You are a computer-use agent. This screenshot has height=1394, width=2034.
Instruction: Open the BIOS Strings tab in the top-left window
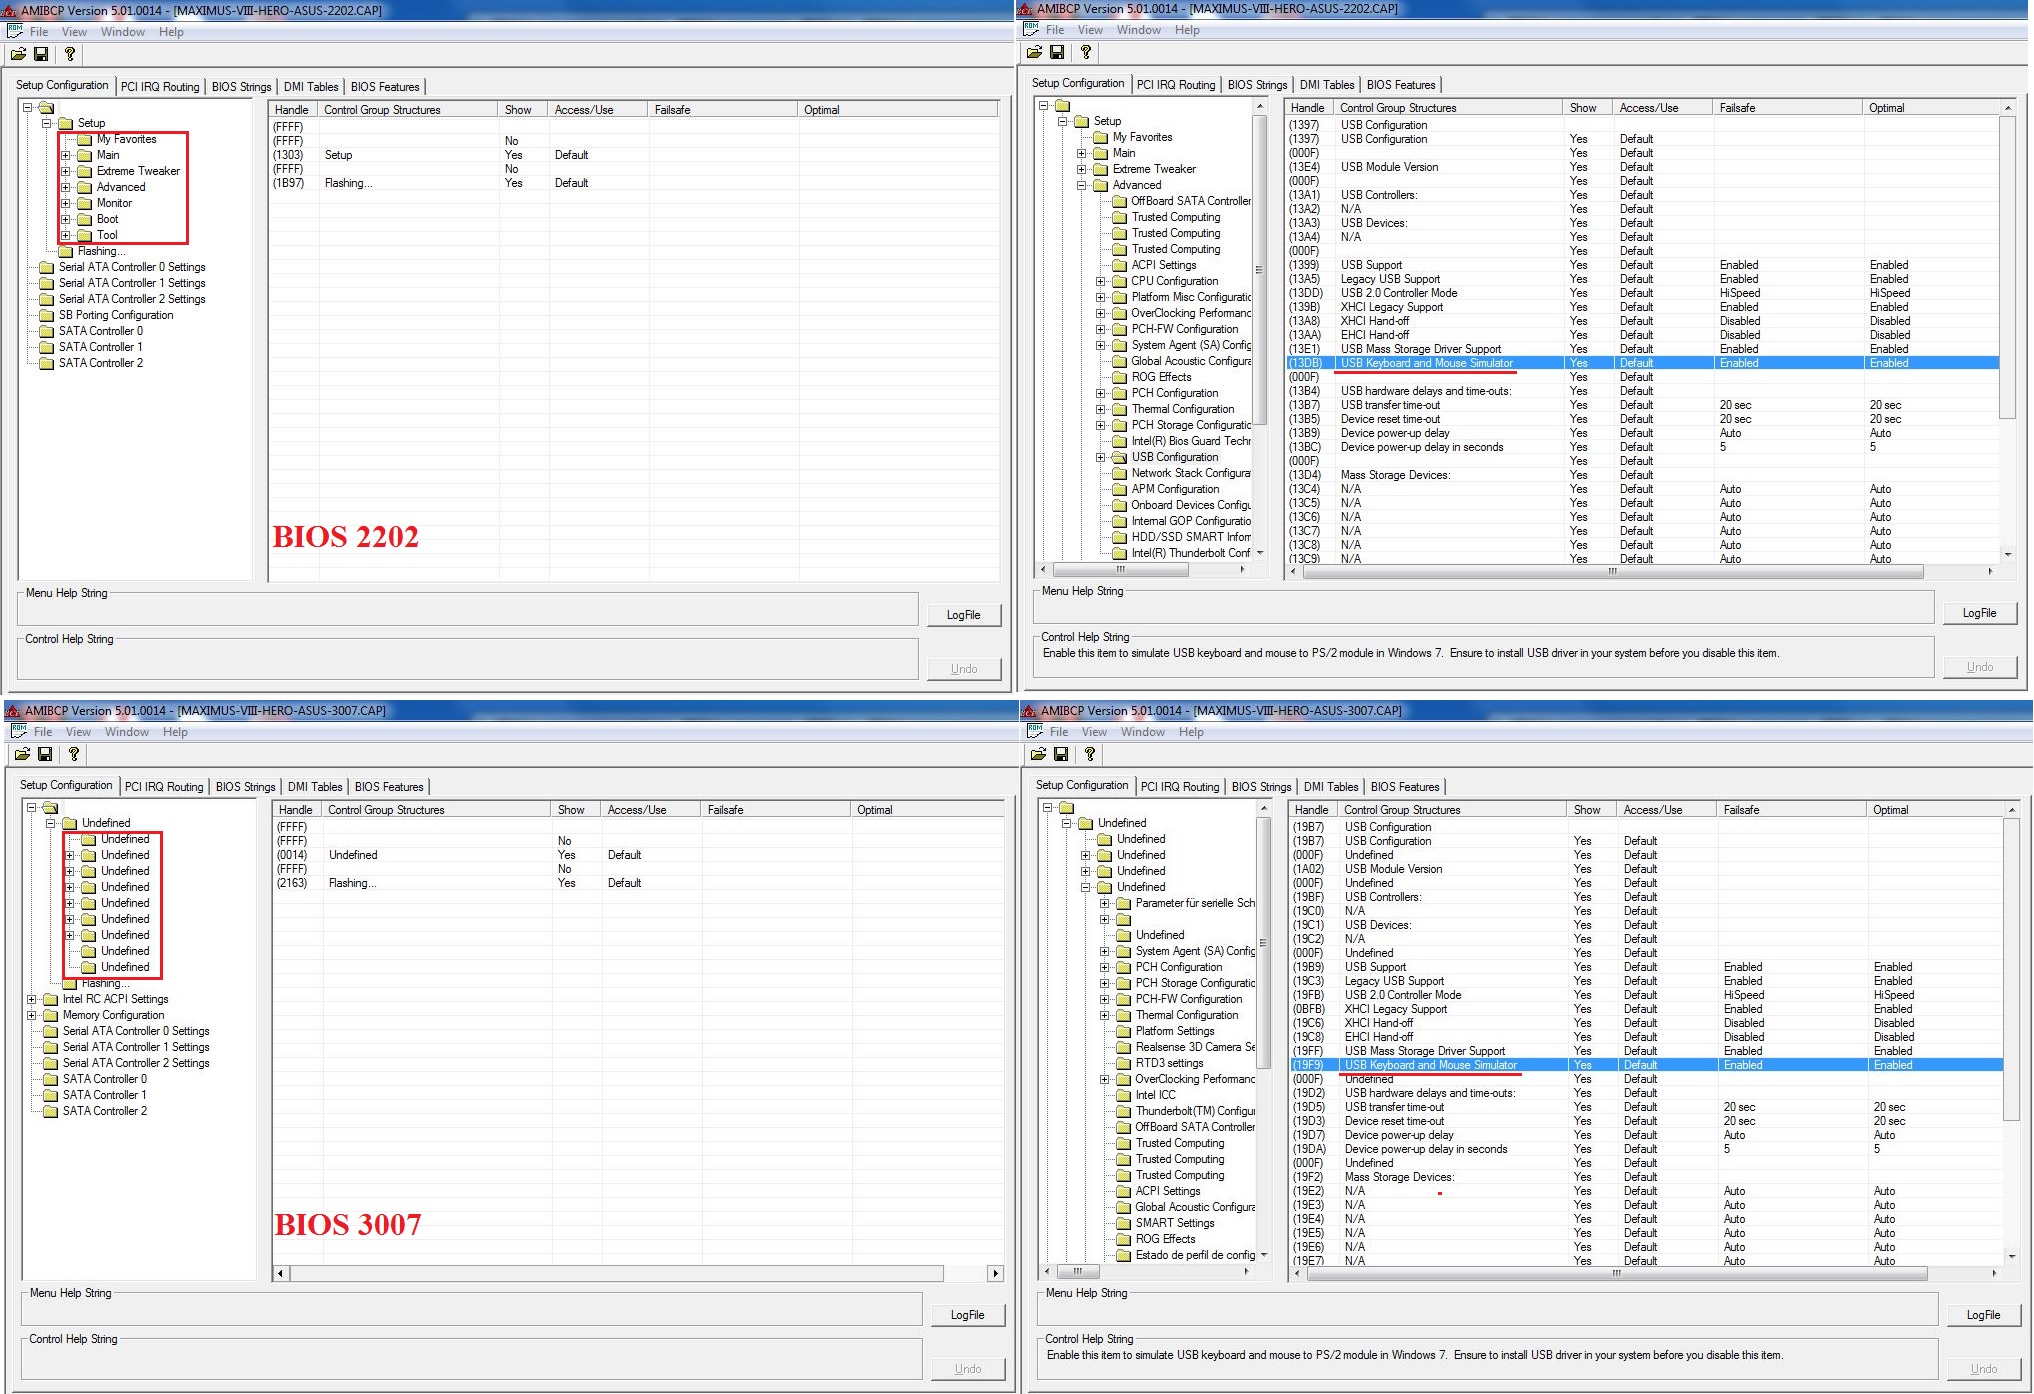(241, 87)
